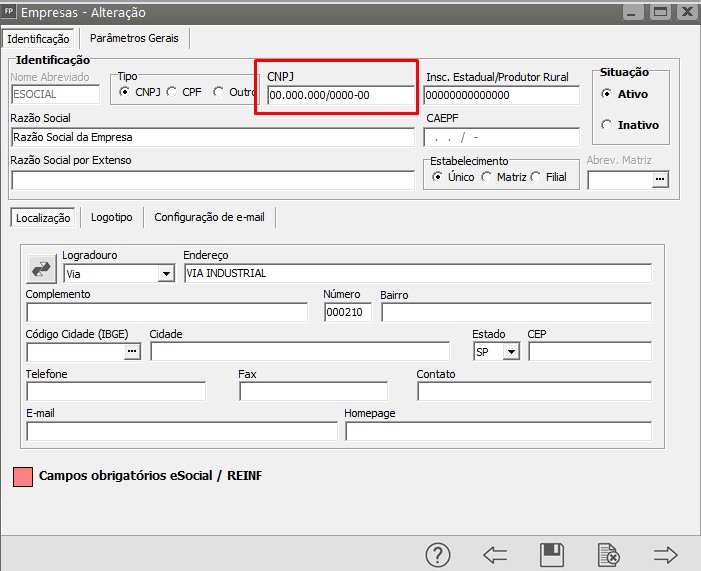Screen dimensions: 701x571
Task: Choose Matriz as Estabelecimento type
Action: pyautogui.click(x=486, y=177)
